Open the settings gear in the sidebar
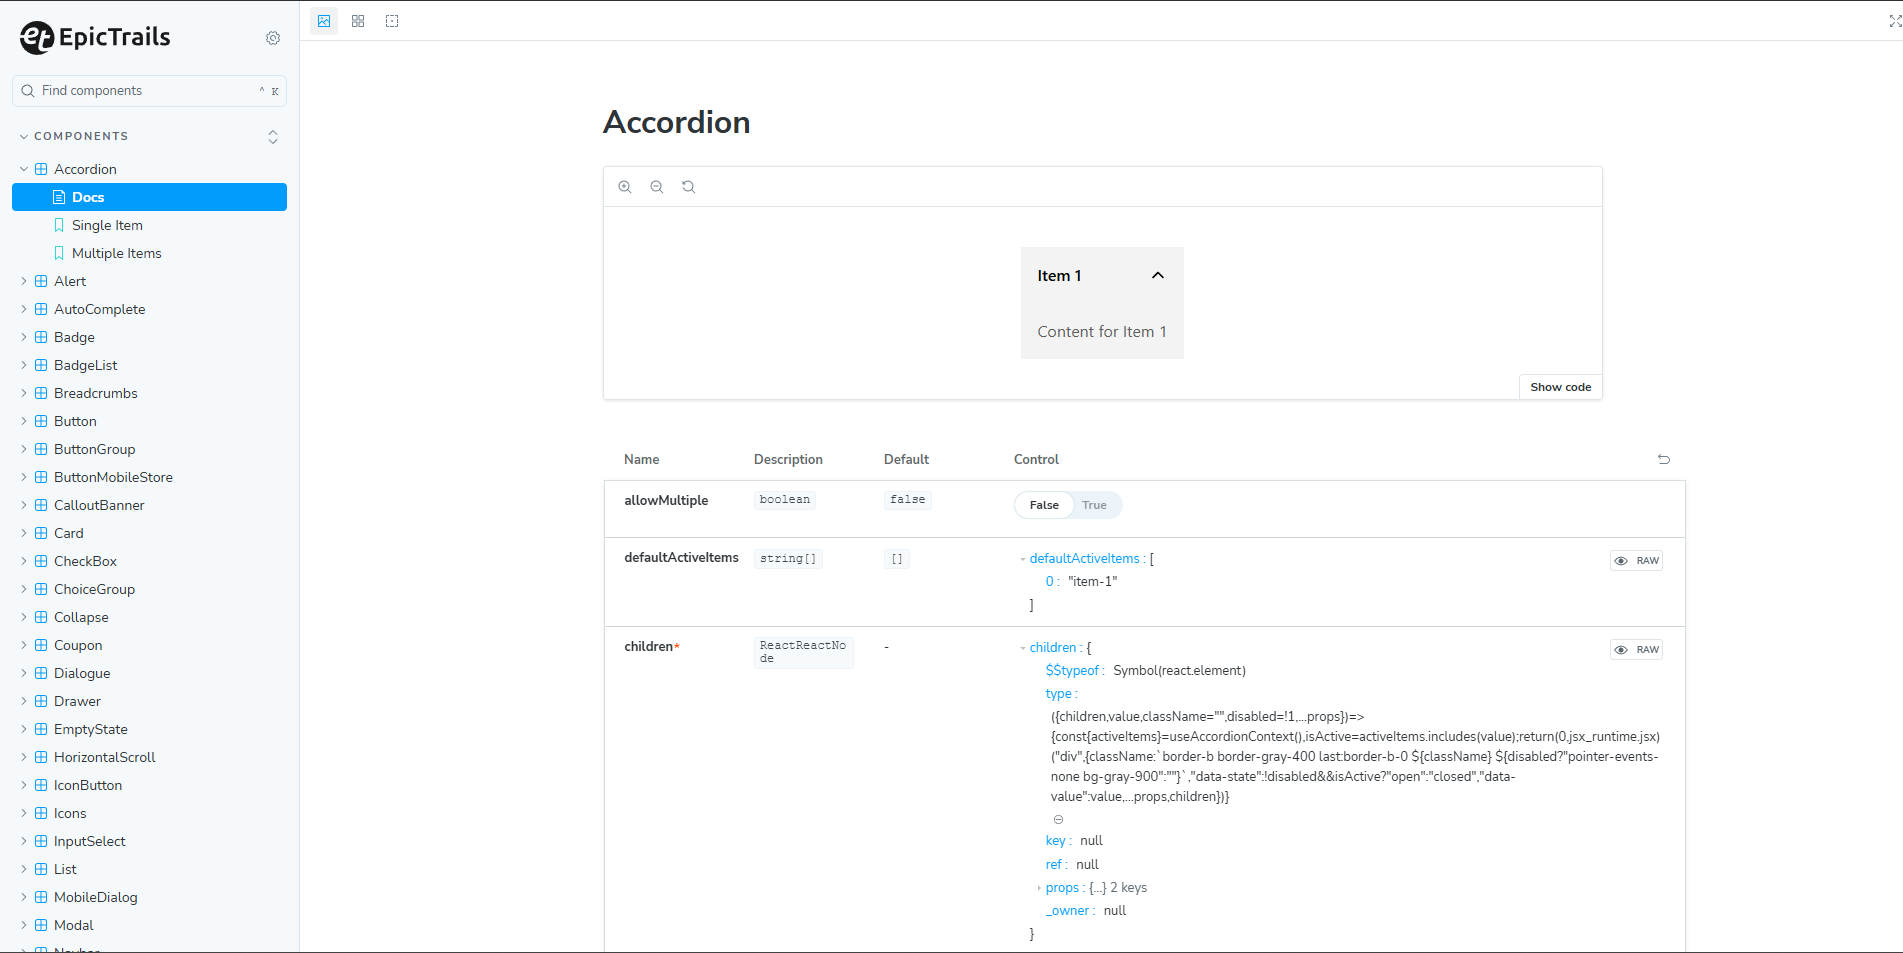This screenshot has height=953, width=1903. click(x=273, y=38)
